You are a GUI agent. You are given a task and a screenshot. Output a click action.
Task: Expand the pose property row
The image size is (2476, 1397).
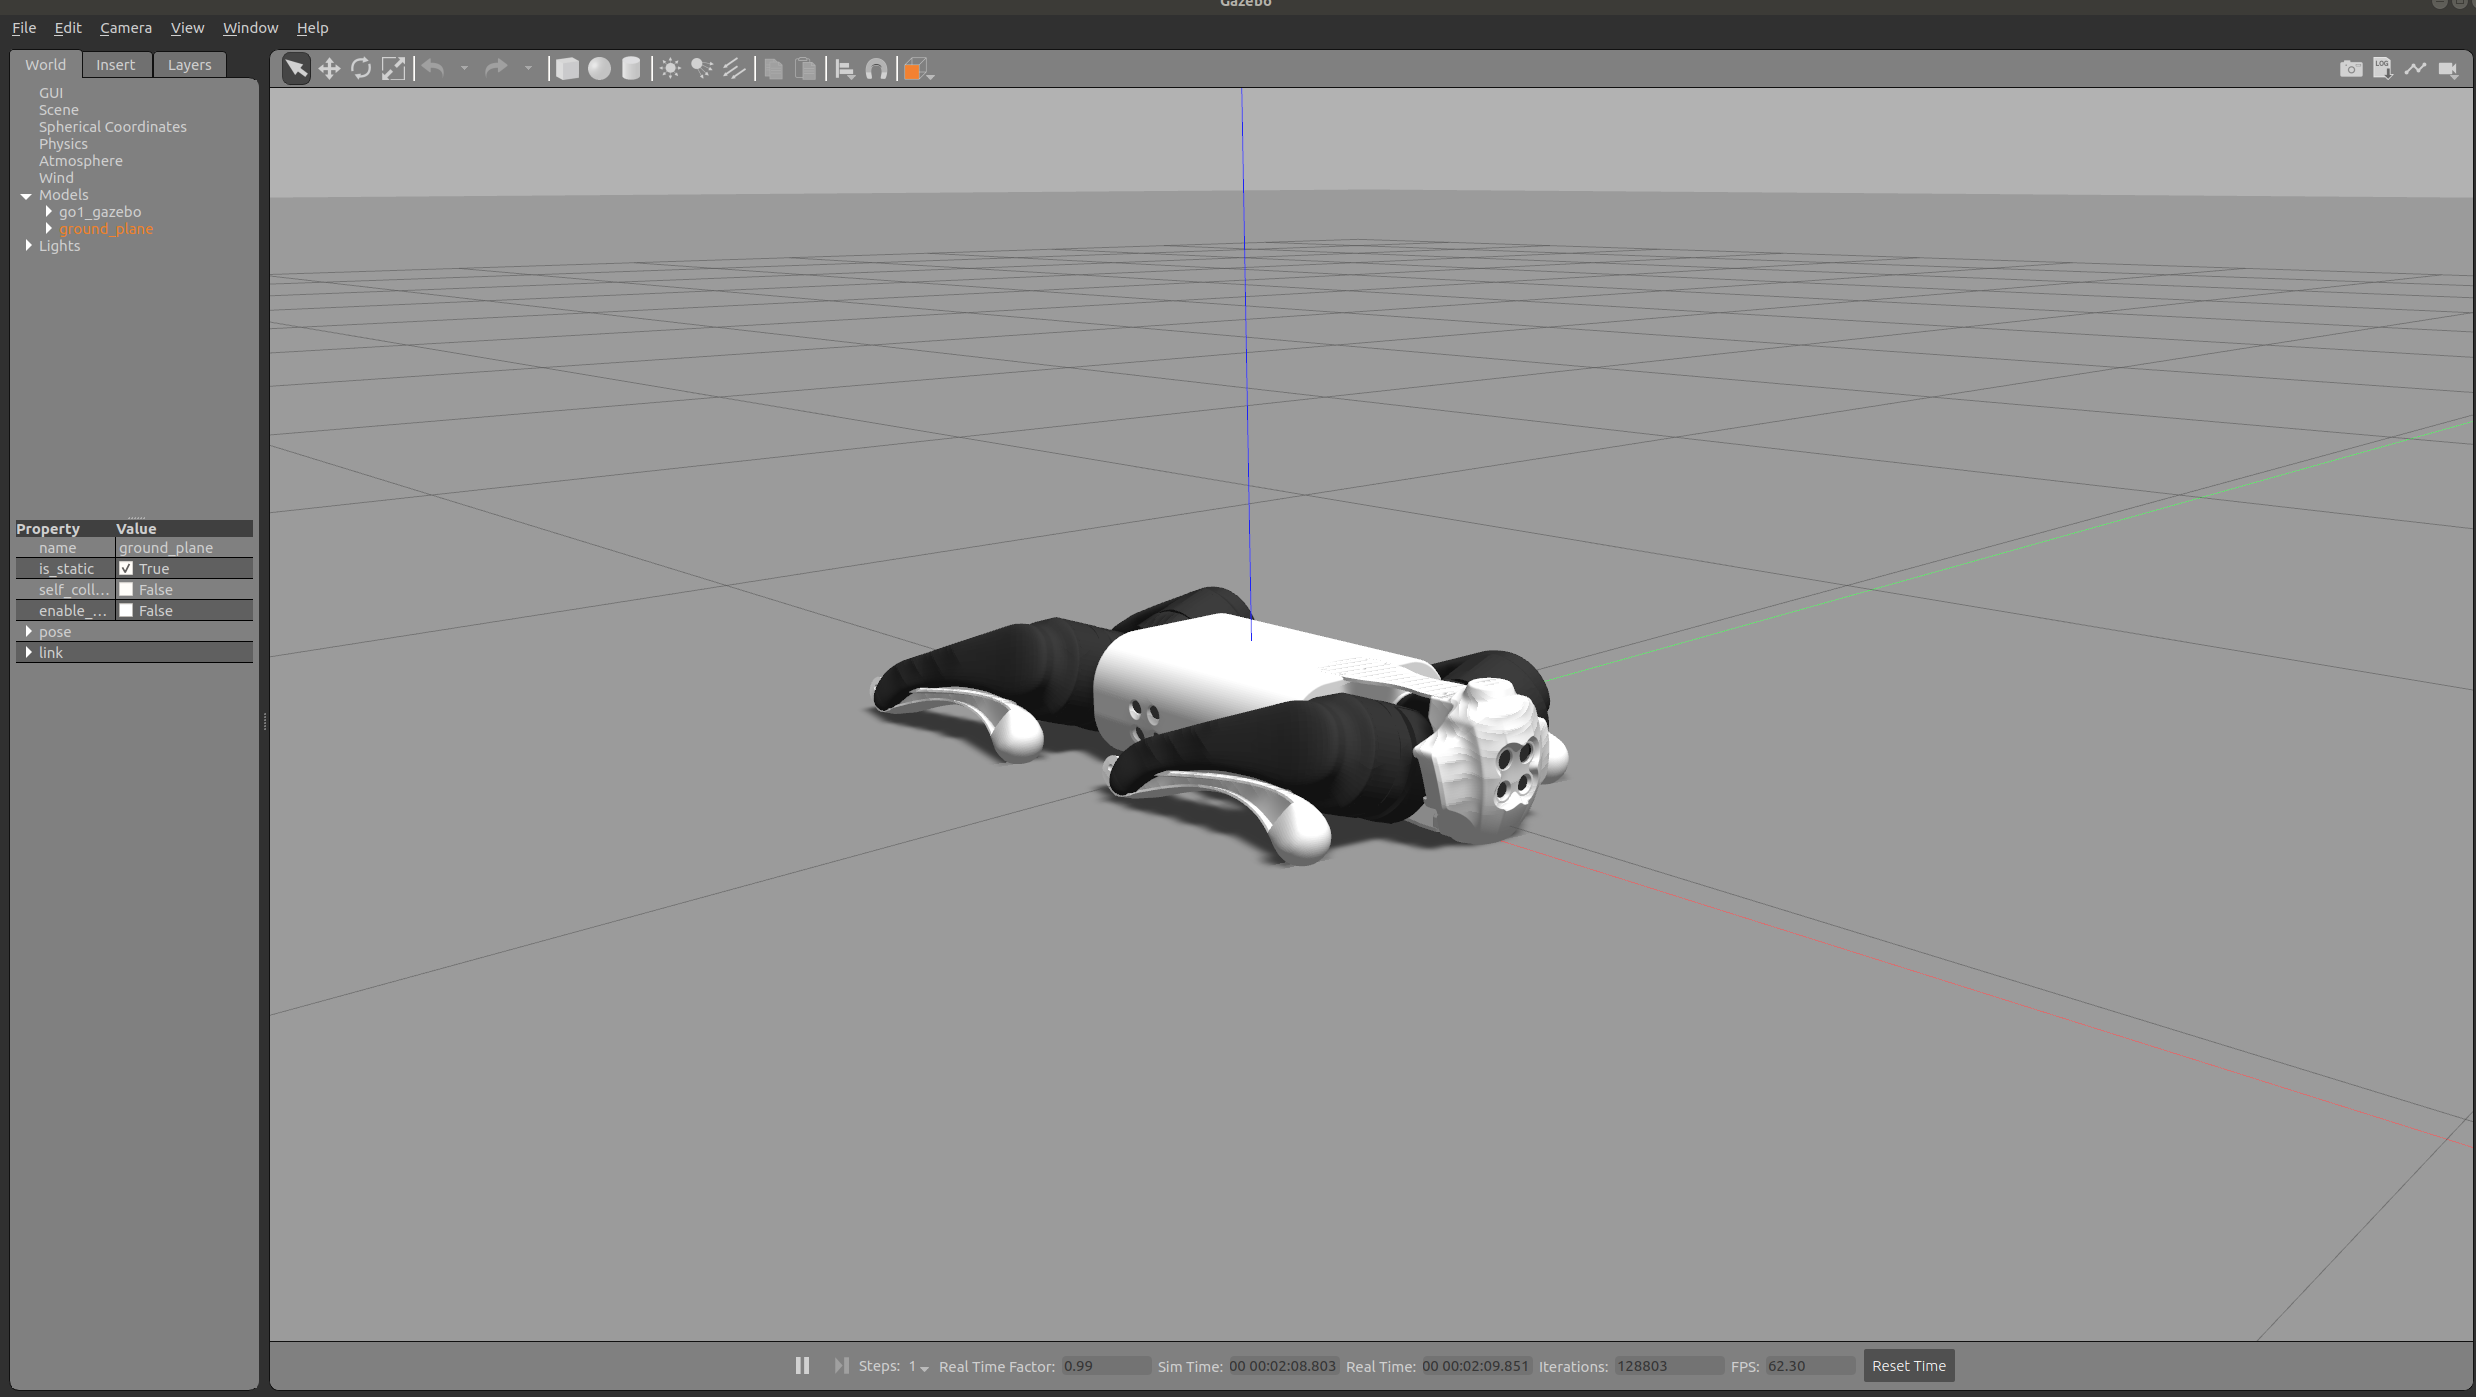click(28, 631)
